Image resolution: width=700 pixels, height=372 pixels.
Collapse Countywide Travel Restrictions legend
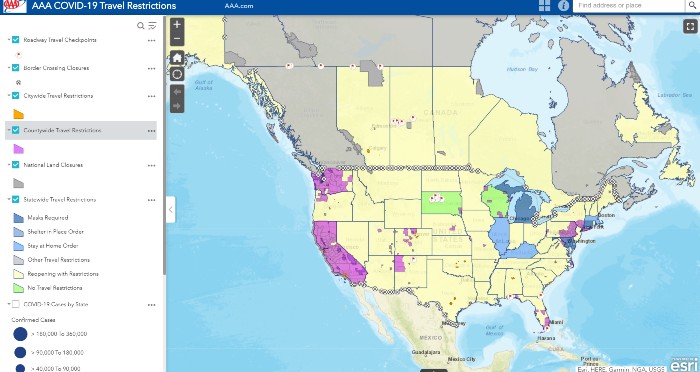click(8, 130)
